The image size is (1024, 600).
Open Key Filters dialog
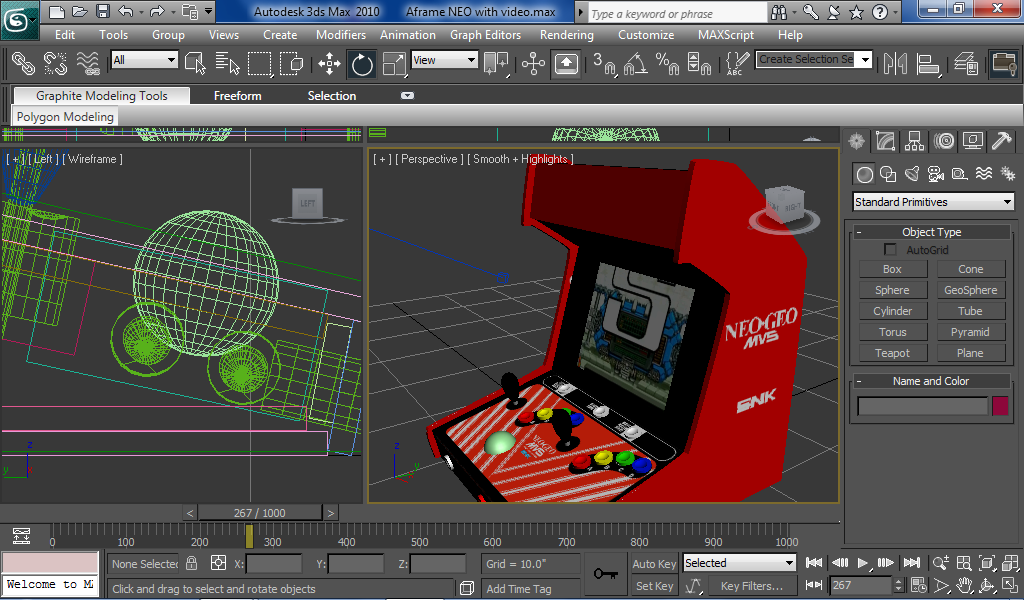click(x=751, y=586)
